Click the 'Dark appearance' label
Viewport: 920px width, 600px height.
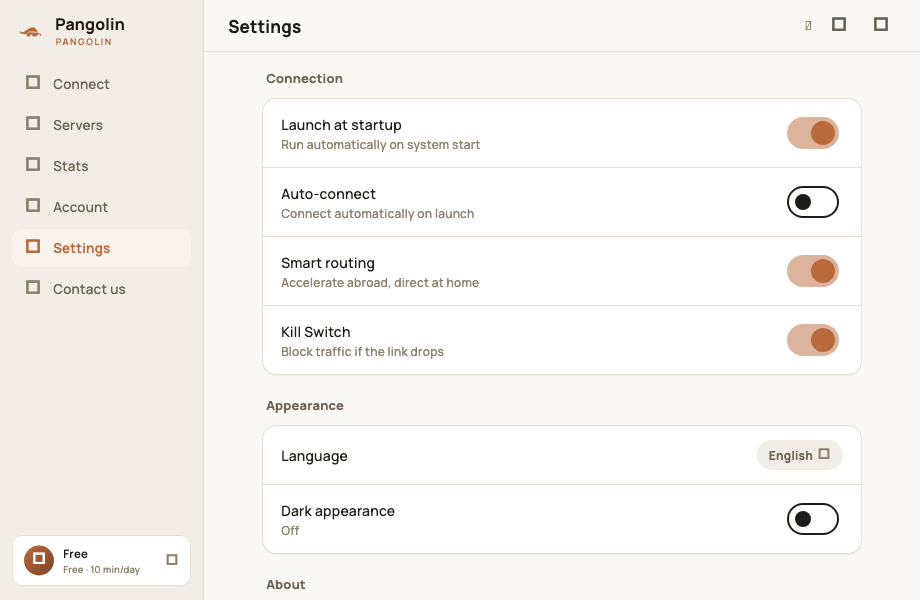pos(337,511)
